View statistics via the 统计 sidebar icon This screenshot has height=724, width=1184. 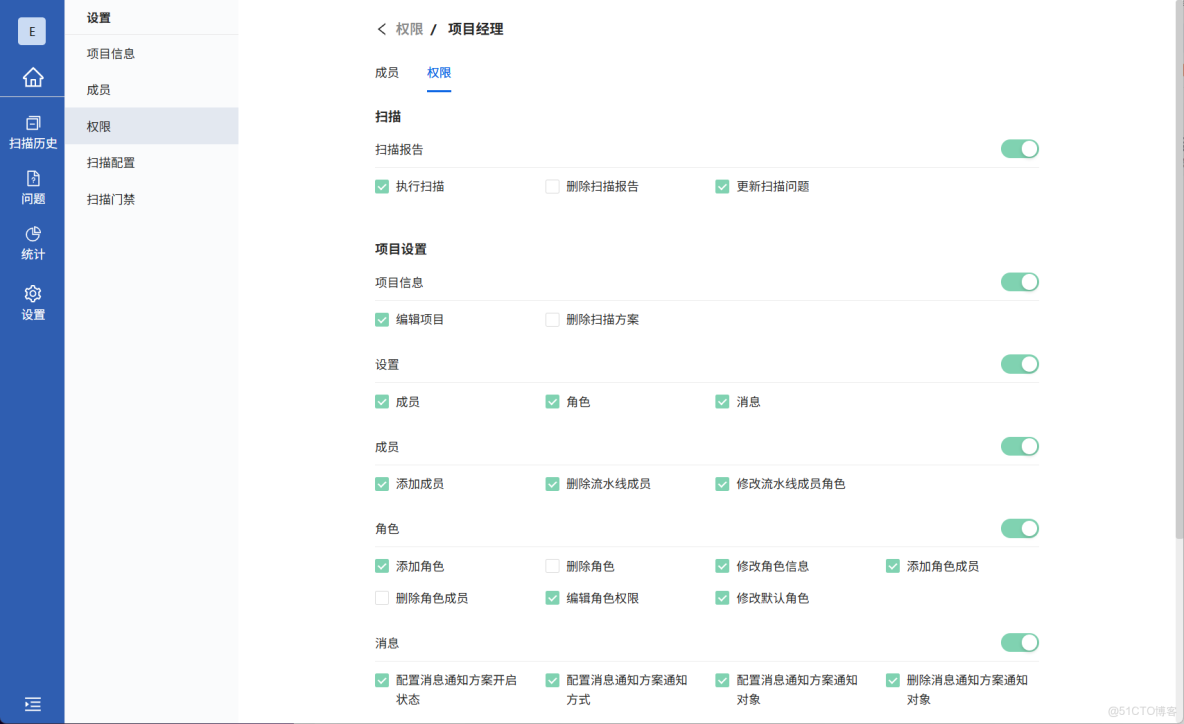click(x=33, y=245)
